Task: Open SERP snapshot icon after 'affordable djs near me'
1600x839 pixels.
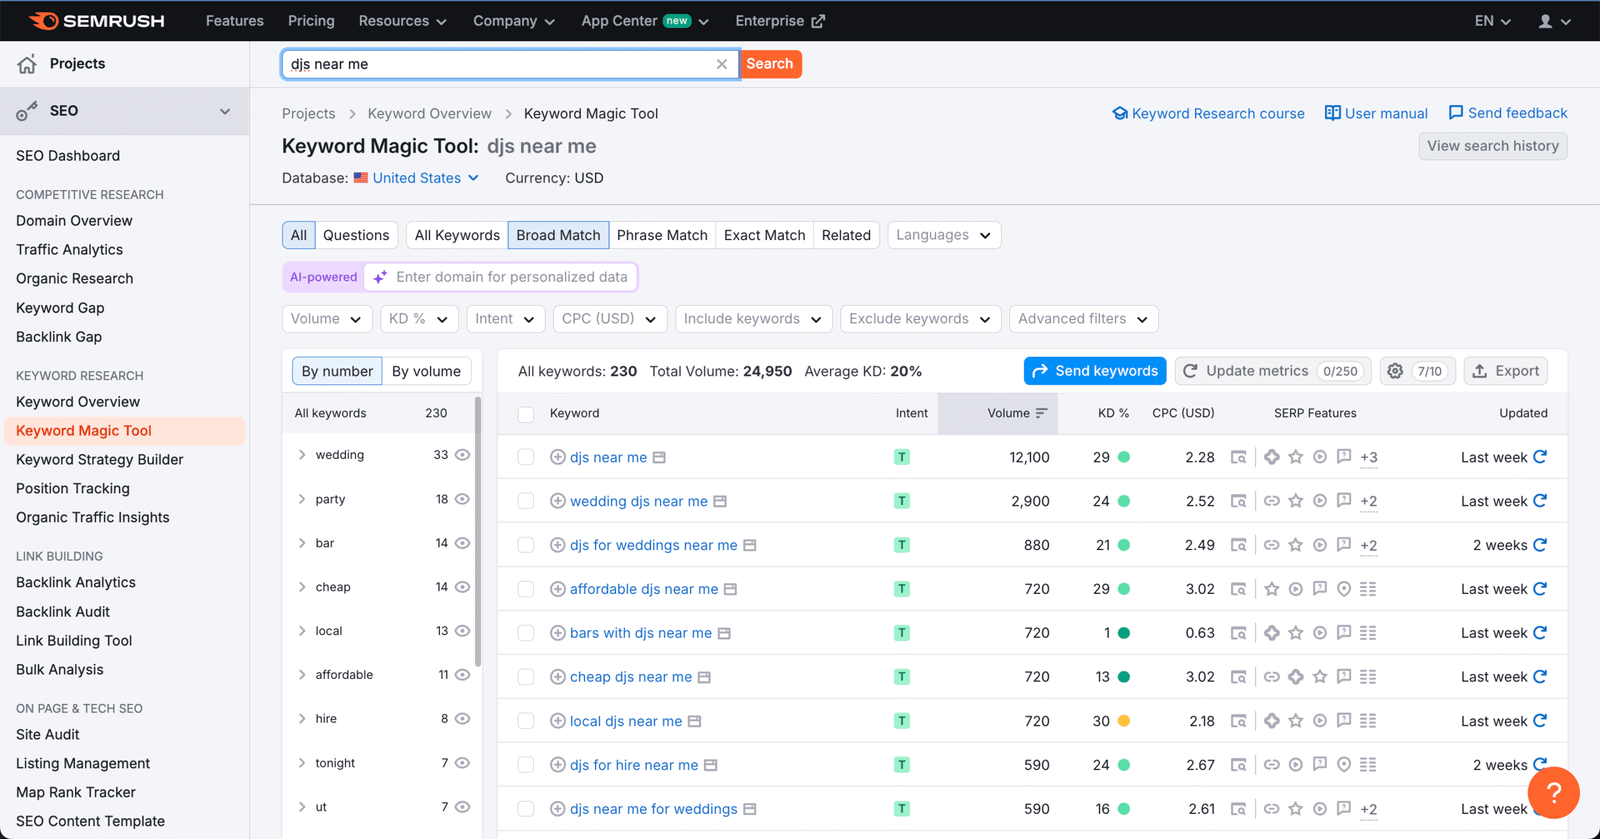Action: coord(730,589)
